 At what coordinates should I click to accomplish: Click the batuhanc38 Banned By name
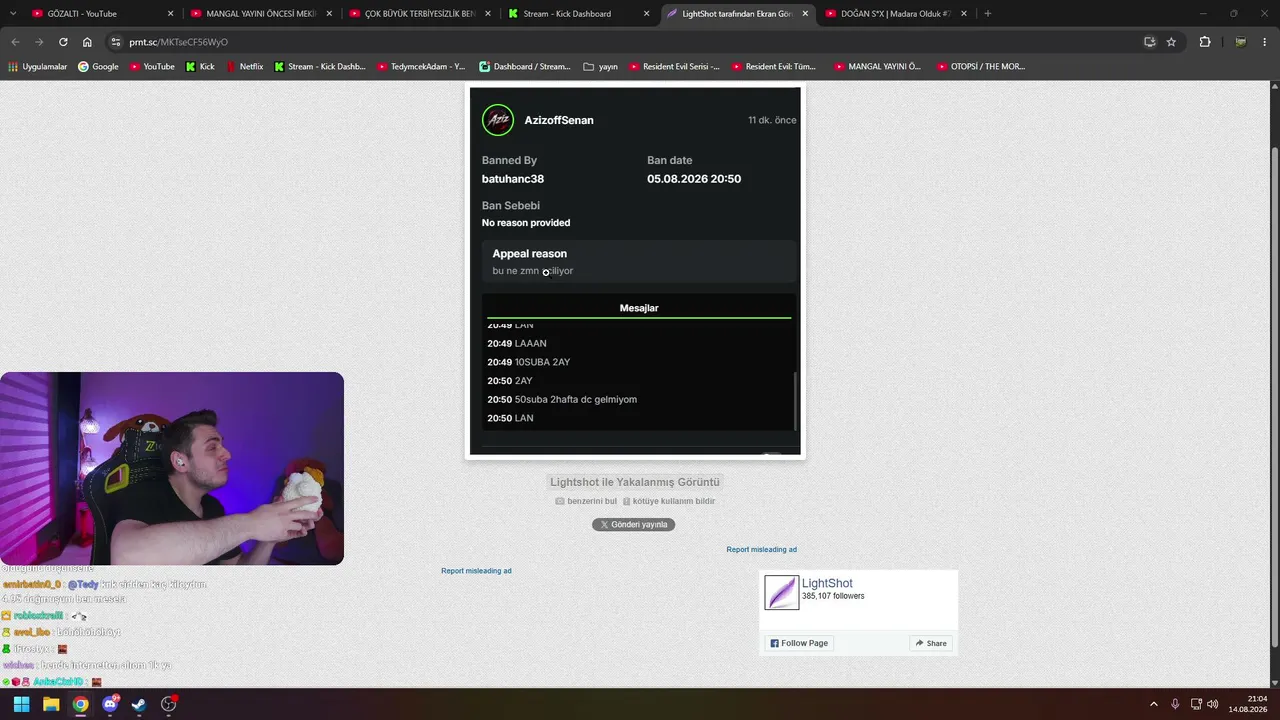pyautogui.click(x=513, y=179)
